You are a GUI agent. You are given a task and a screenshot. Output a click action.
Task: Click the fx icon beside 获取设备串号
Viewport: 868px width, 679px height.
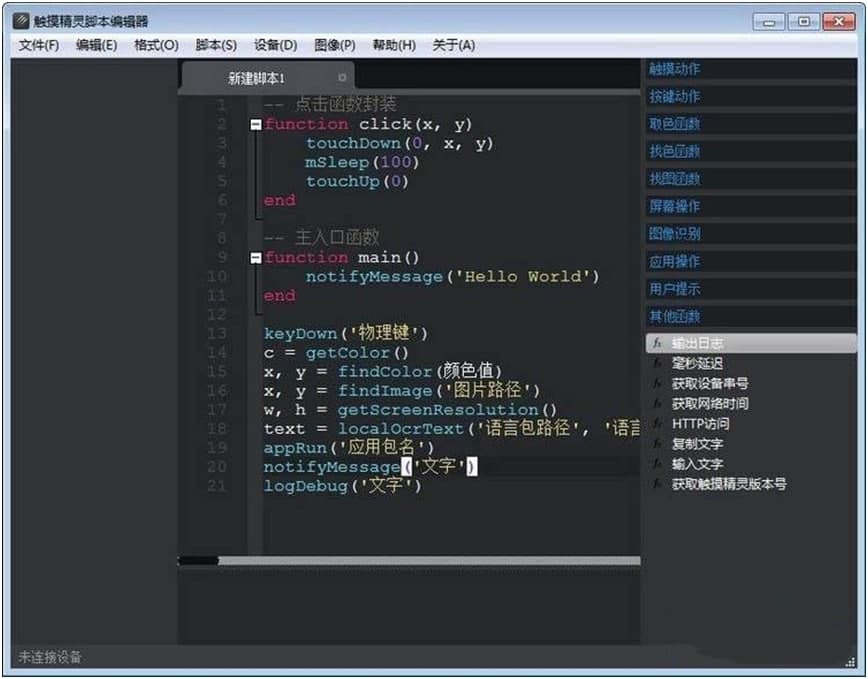click(657, 383)
